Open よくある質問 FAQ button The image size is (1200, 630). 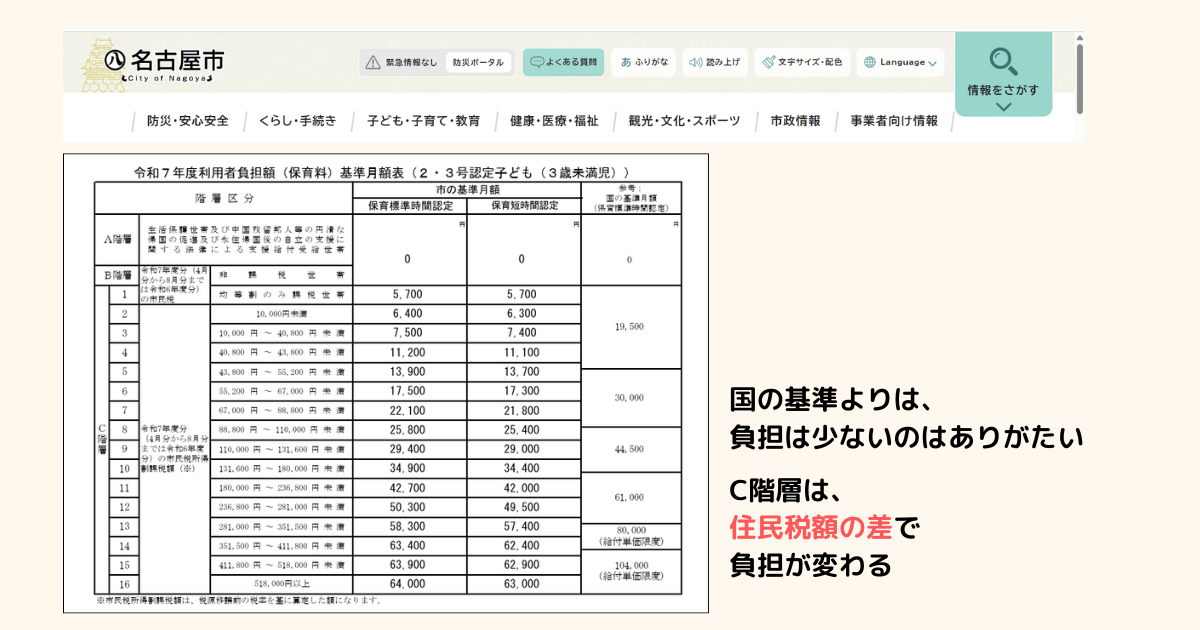pyautogui.click(x=563, y=62)
